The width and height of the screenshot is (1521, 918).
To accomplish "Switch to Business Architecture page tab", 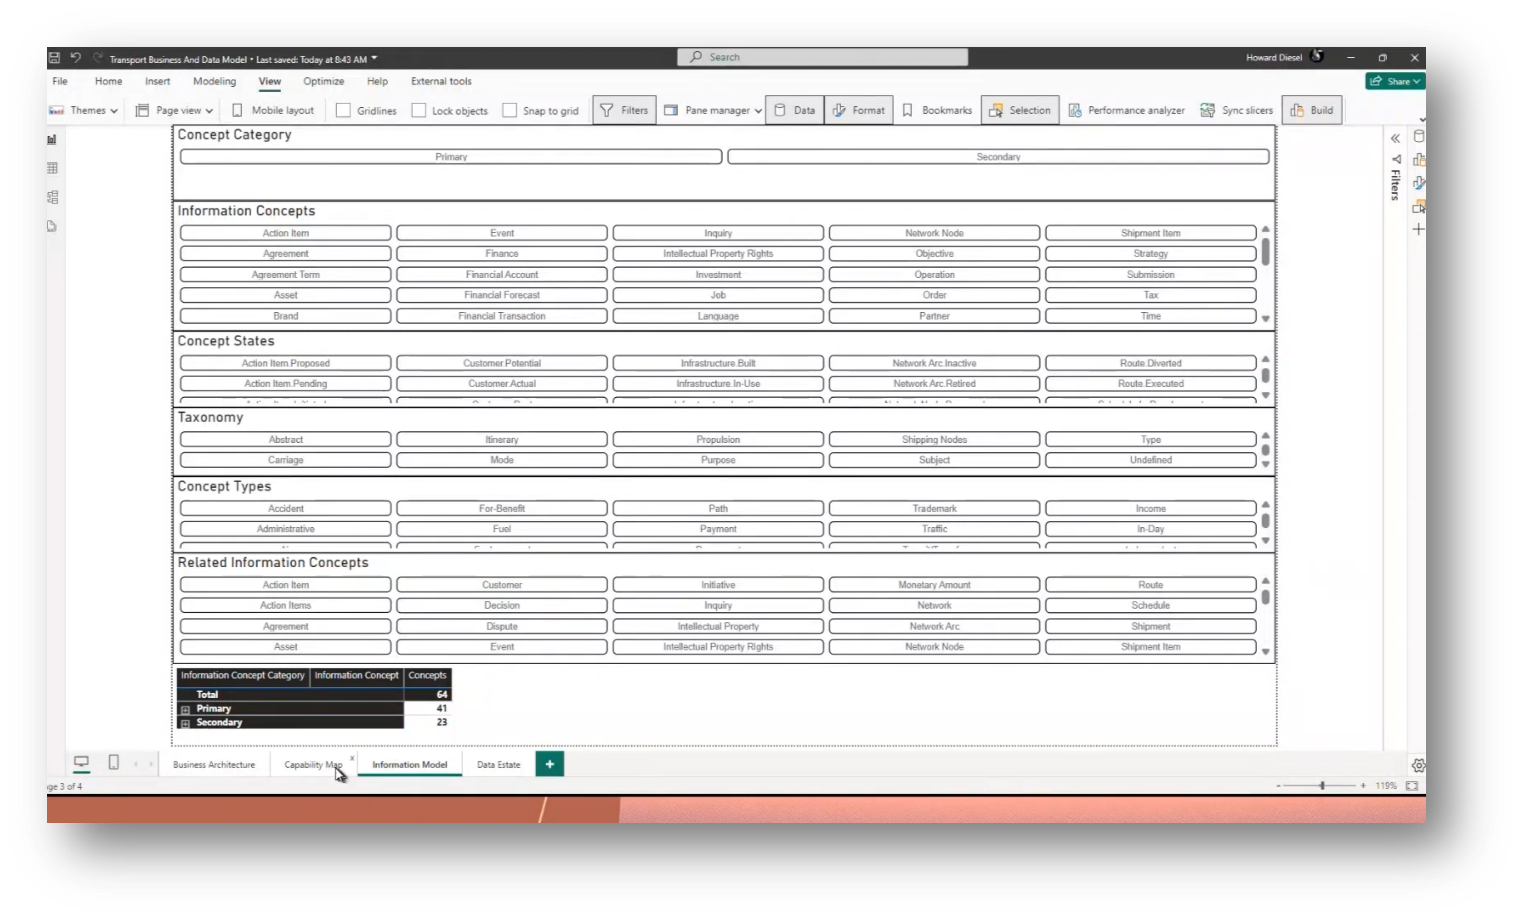I will click(214, 765).
